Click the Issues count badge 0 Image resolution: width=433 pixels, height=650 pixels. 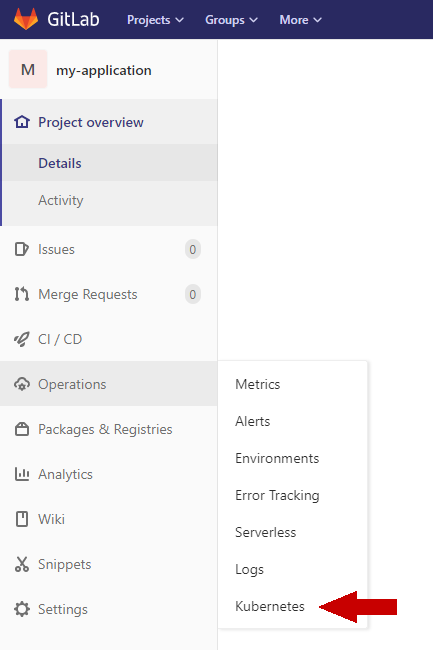click(x=193, y=249)
